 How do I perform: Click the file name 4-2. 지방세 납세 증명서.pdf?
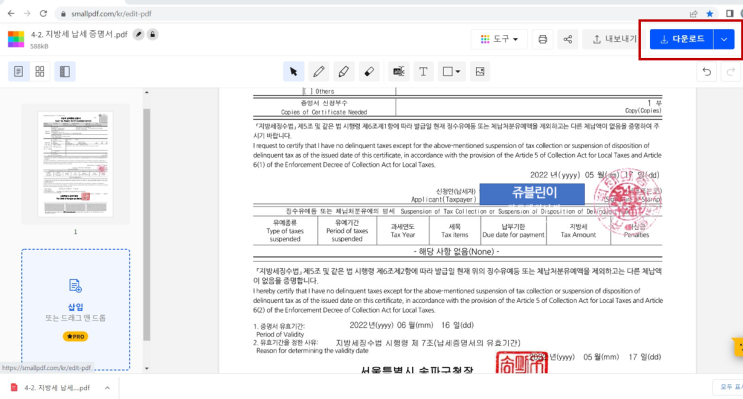pyautogui.click(x=79, y=34)
